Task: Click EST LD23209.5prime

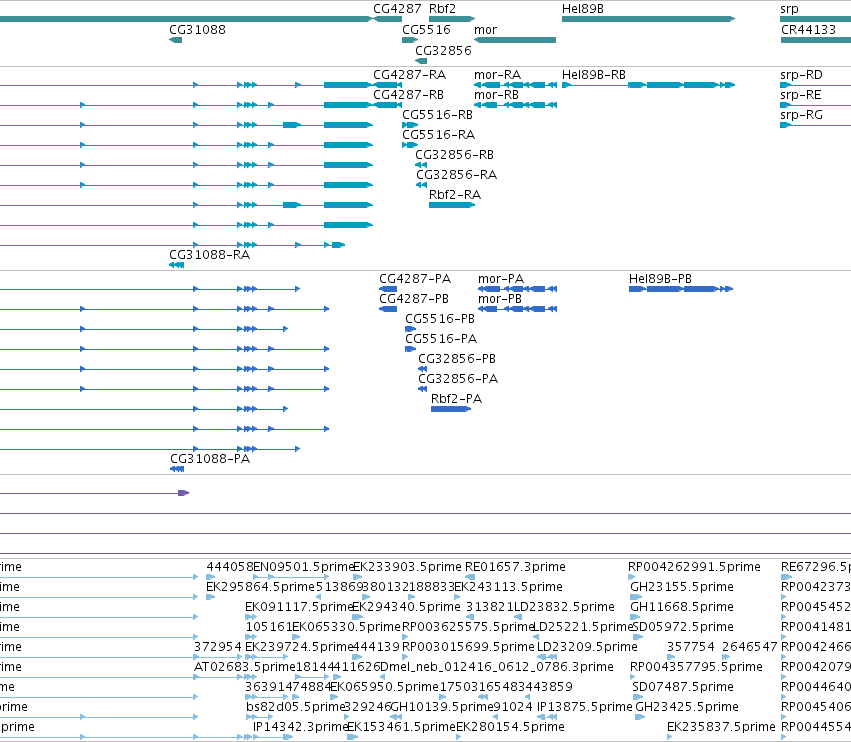Action: tap(587, 646)
